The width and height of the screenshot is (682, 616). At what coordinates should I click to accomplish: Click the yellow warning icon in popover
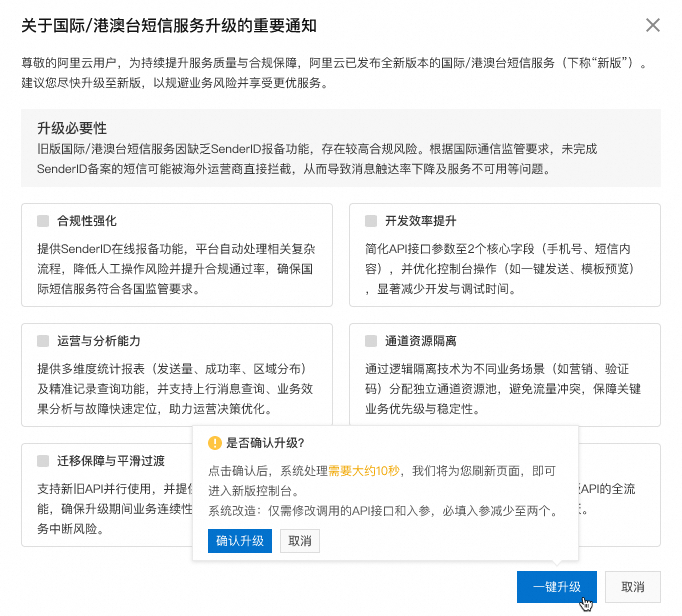[215, 443]
